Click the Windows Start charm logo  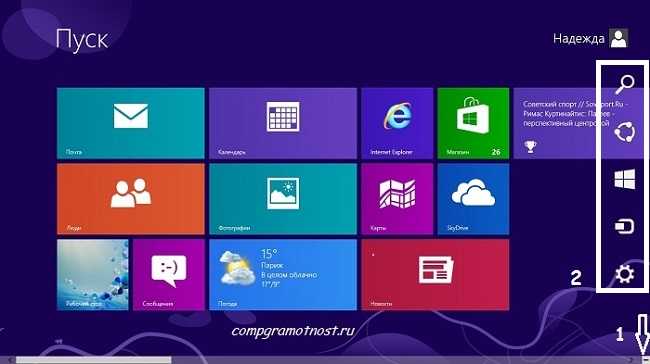pos(625,179)
